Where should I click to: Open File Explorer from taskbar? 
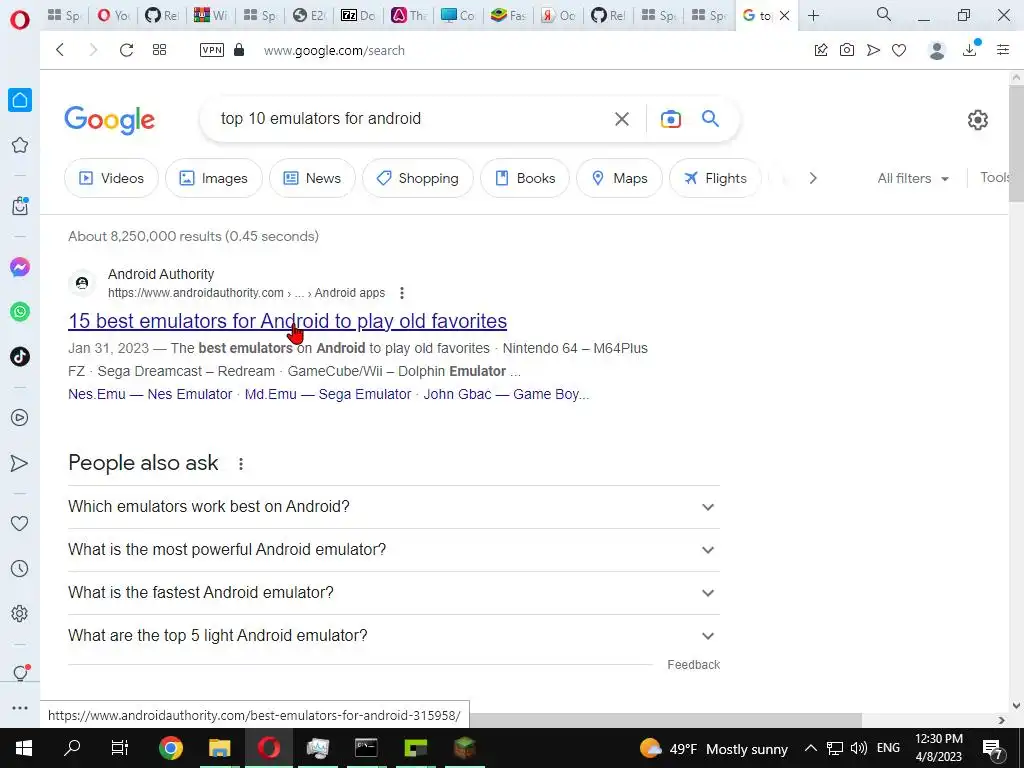[219, 748]
